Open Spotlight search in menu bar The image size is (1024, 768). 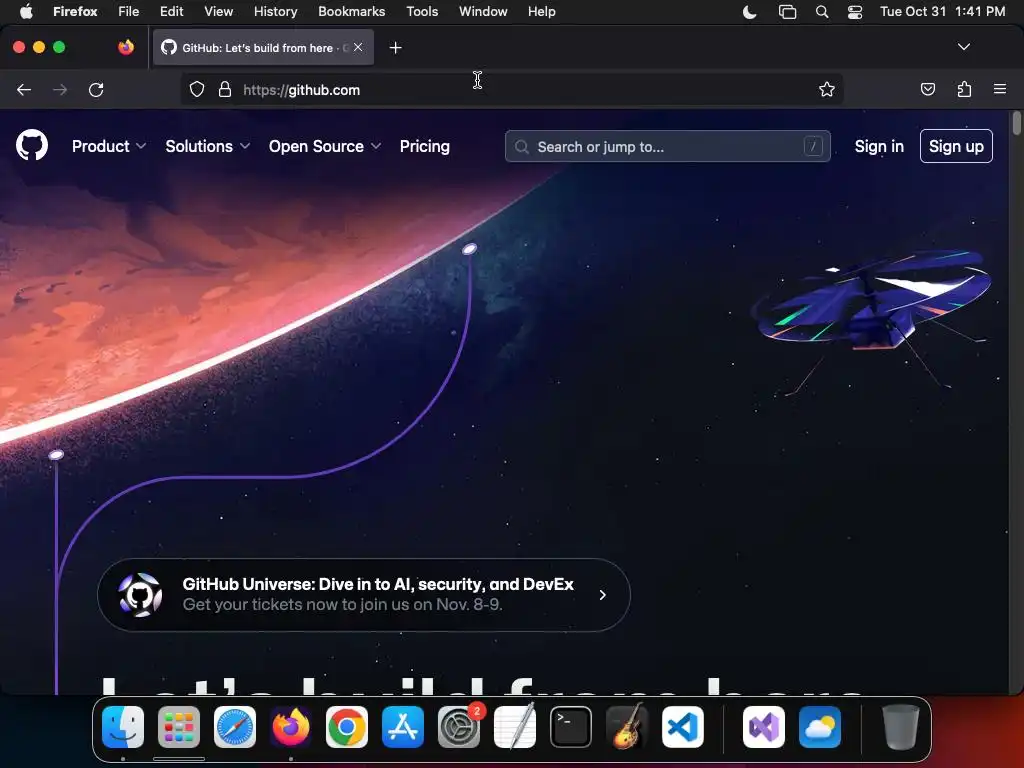tap(822, 12)
